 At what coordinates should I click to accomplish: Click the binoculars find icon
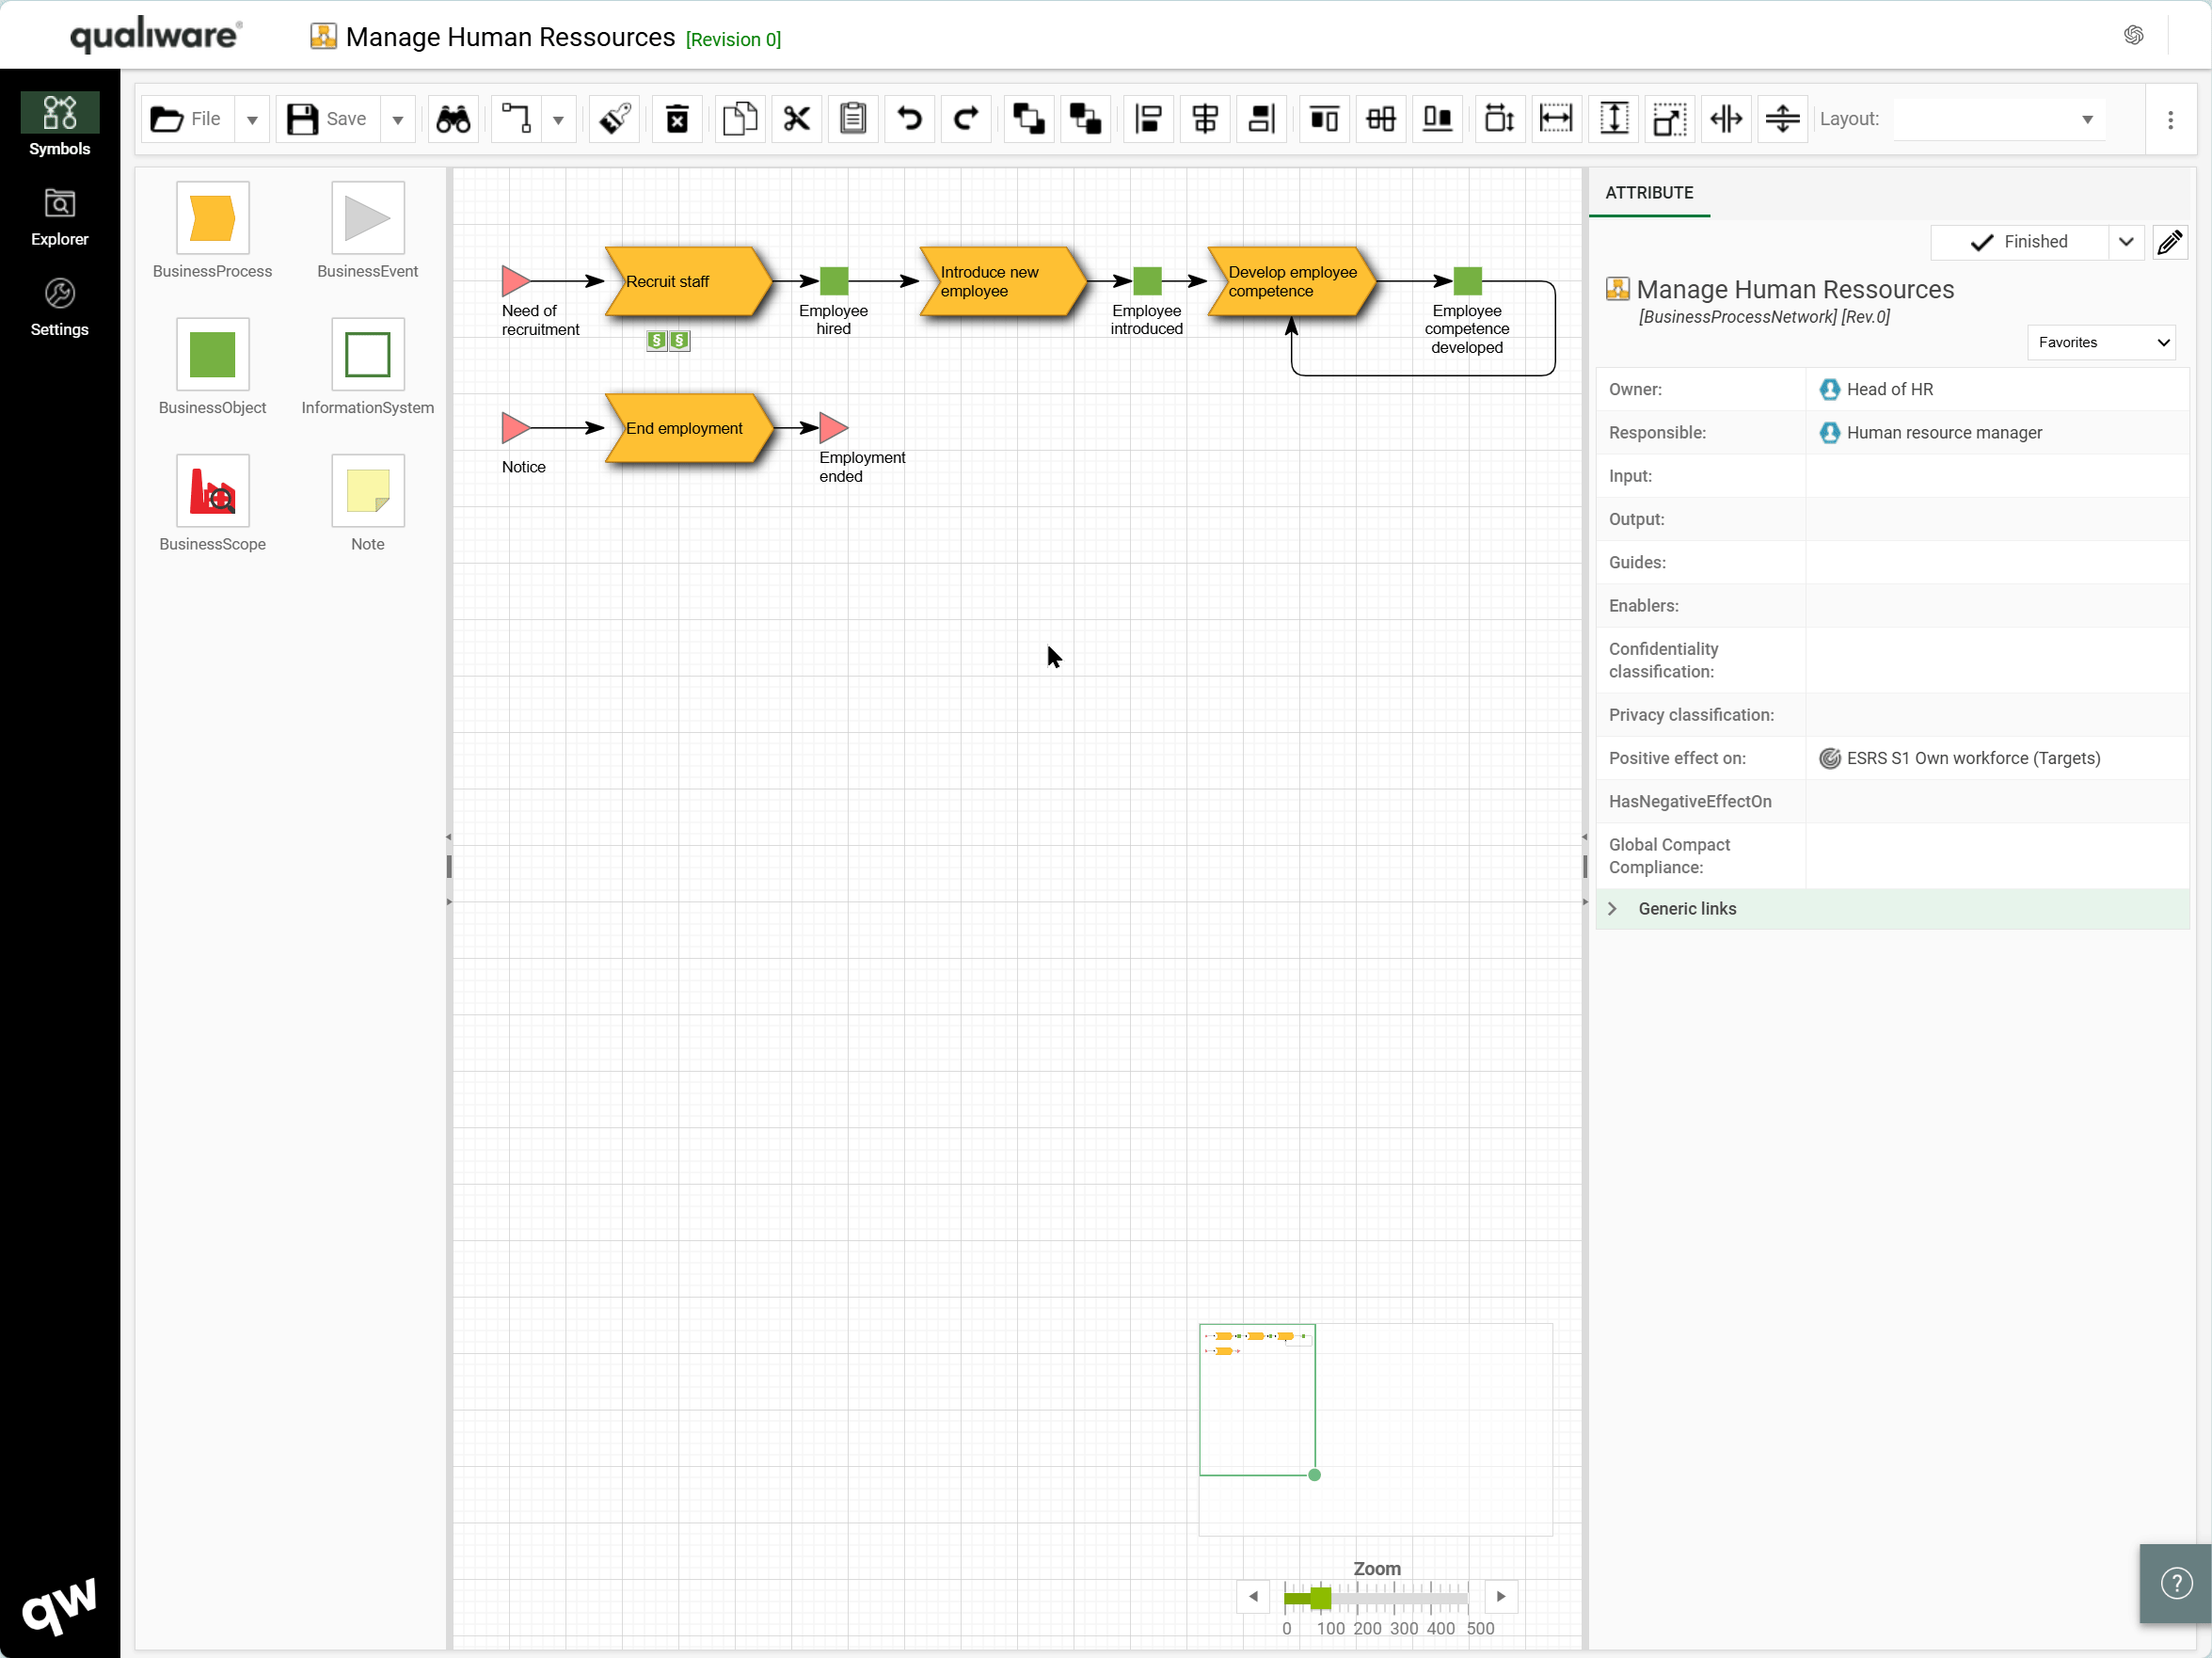pyautogui.click(x=453, y=119)
